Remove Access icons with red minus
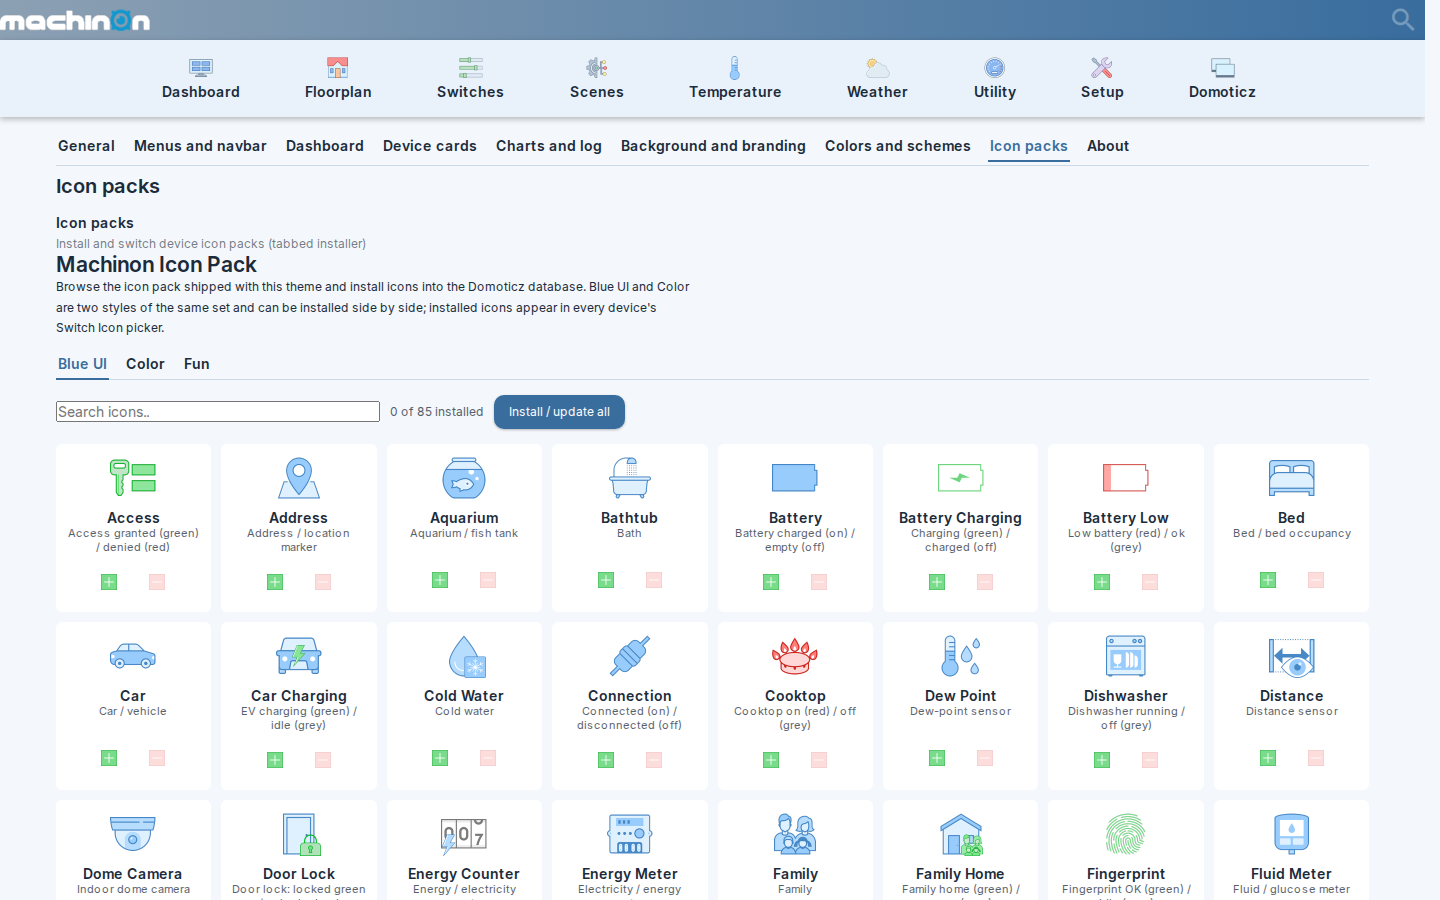 [157, 582]
